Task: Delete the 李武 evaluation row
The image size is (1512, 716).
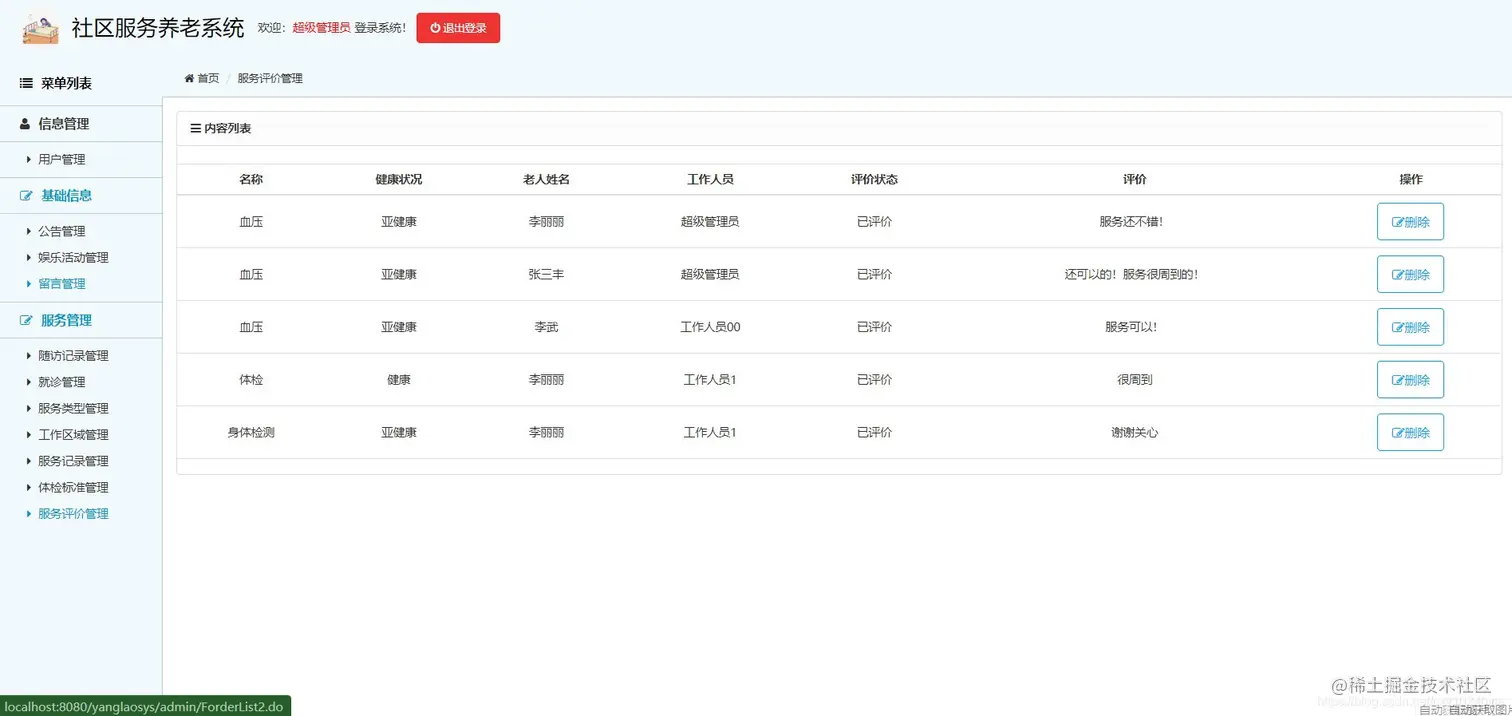Action: click(x=1410, y=327)
